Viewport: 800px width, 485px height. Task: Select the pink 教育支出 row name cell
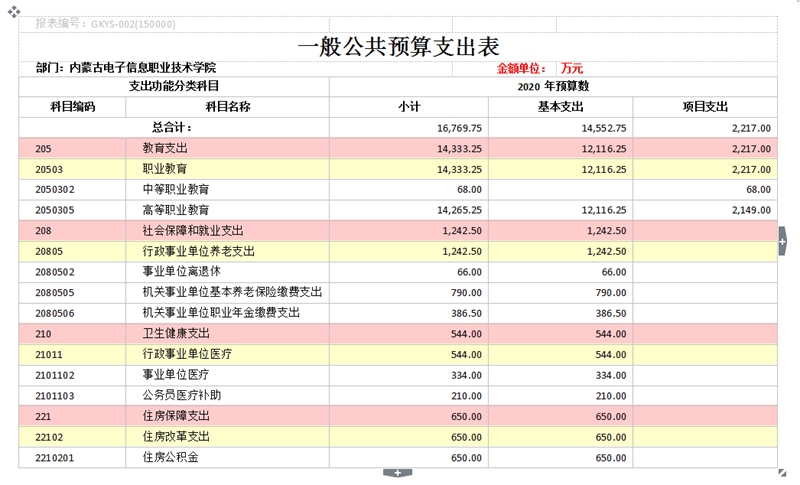point(227,148)
